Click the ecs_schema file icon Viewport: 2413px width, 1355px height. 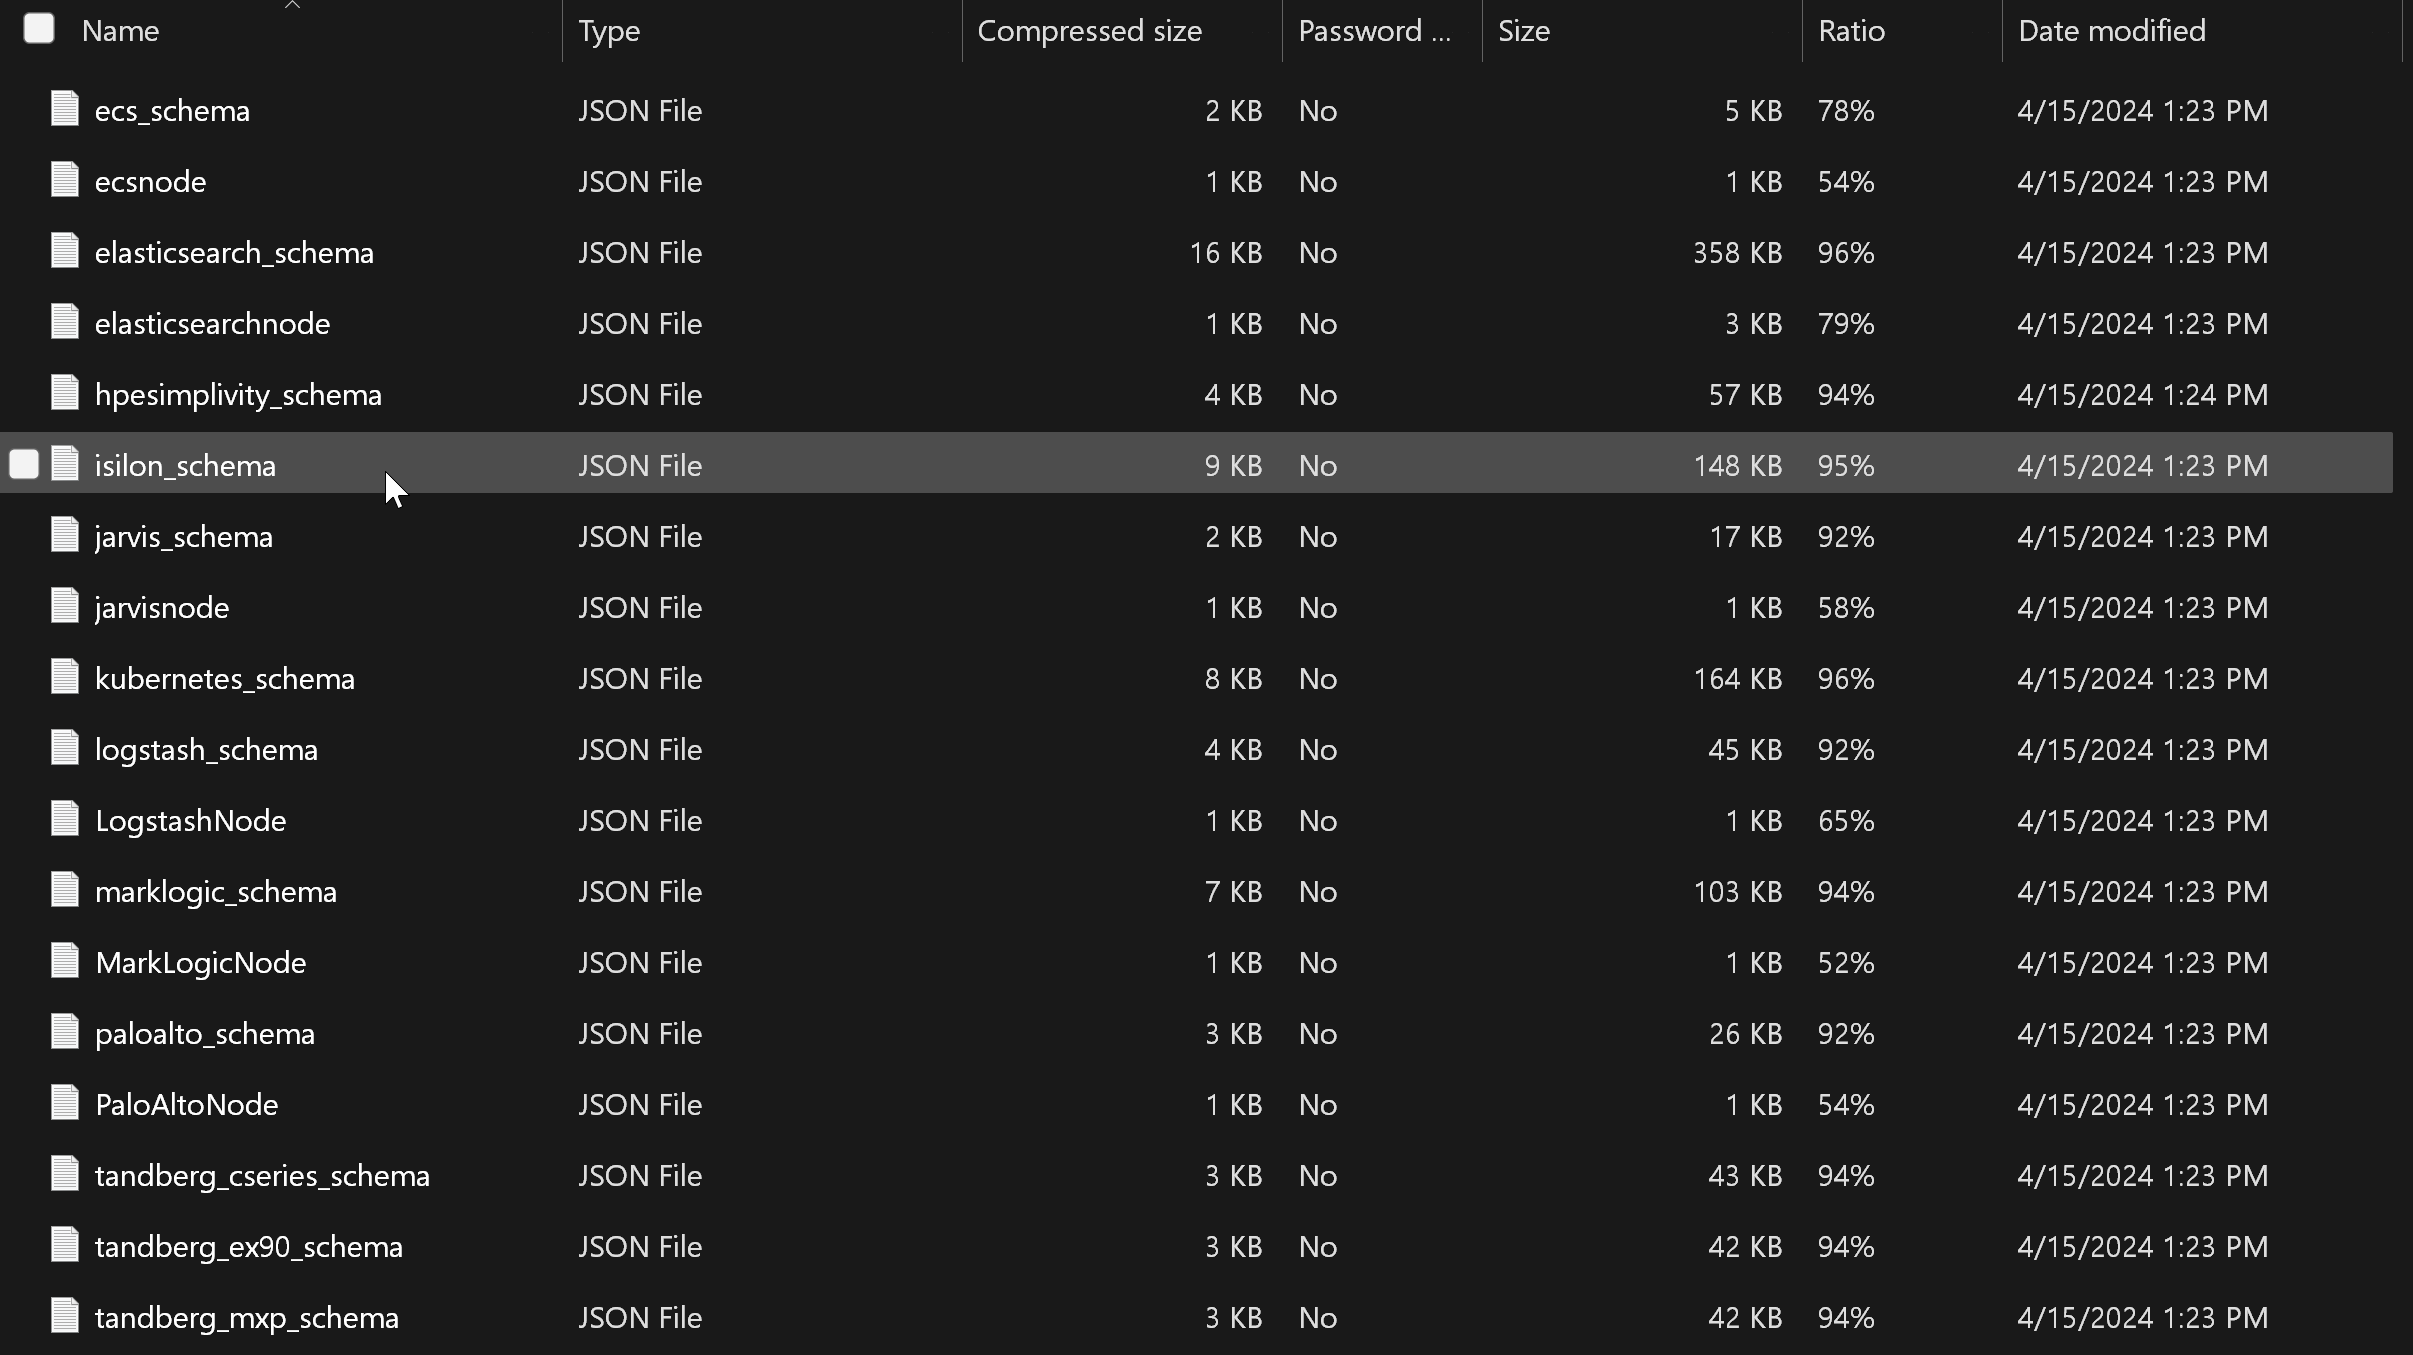pos(65,109)
